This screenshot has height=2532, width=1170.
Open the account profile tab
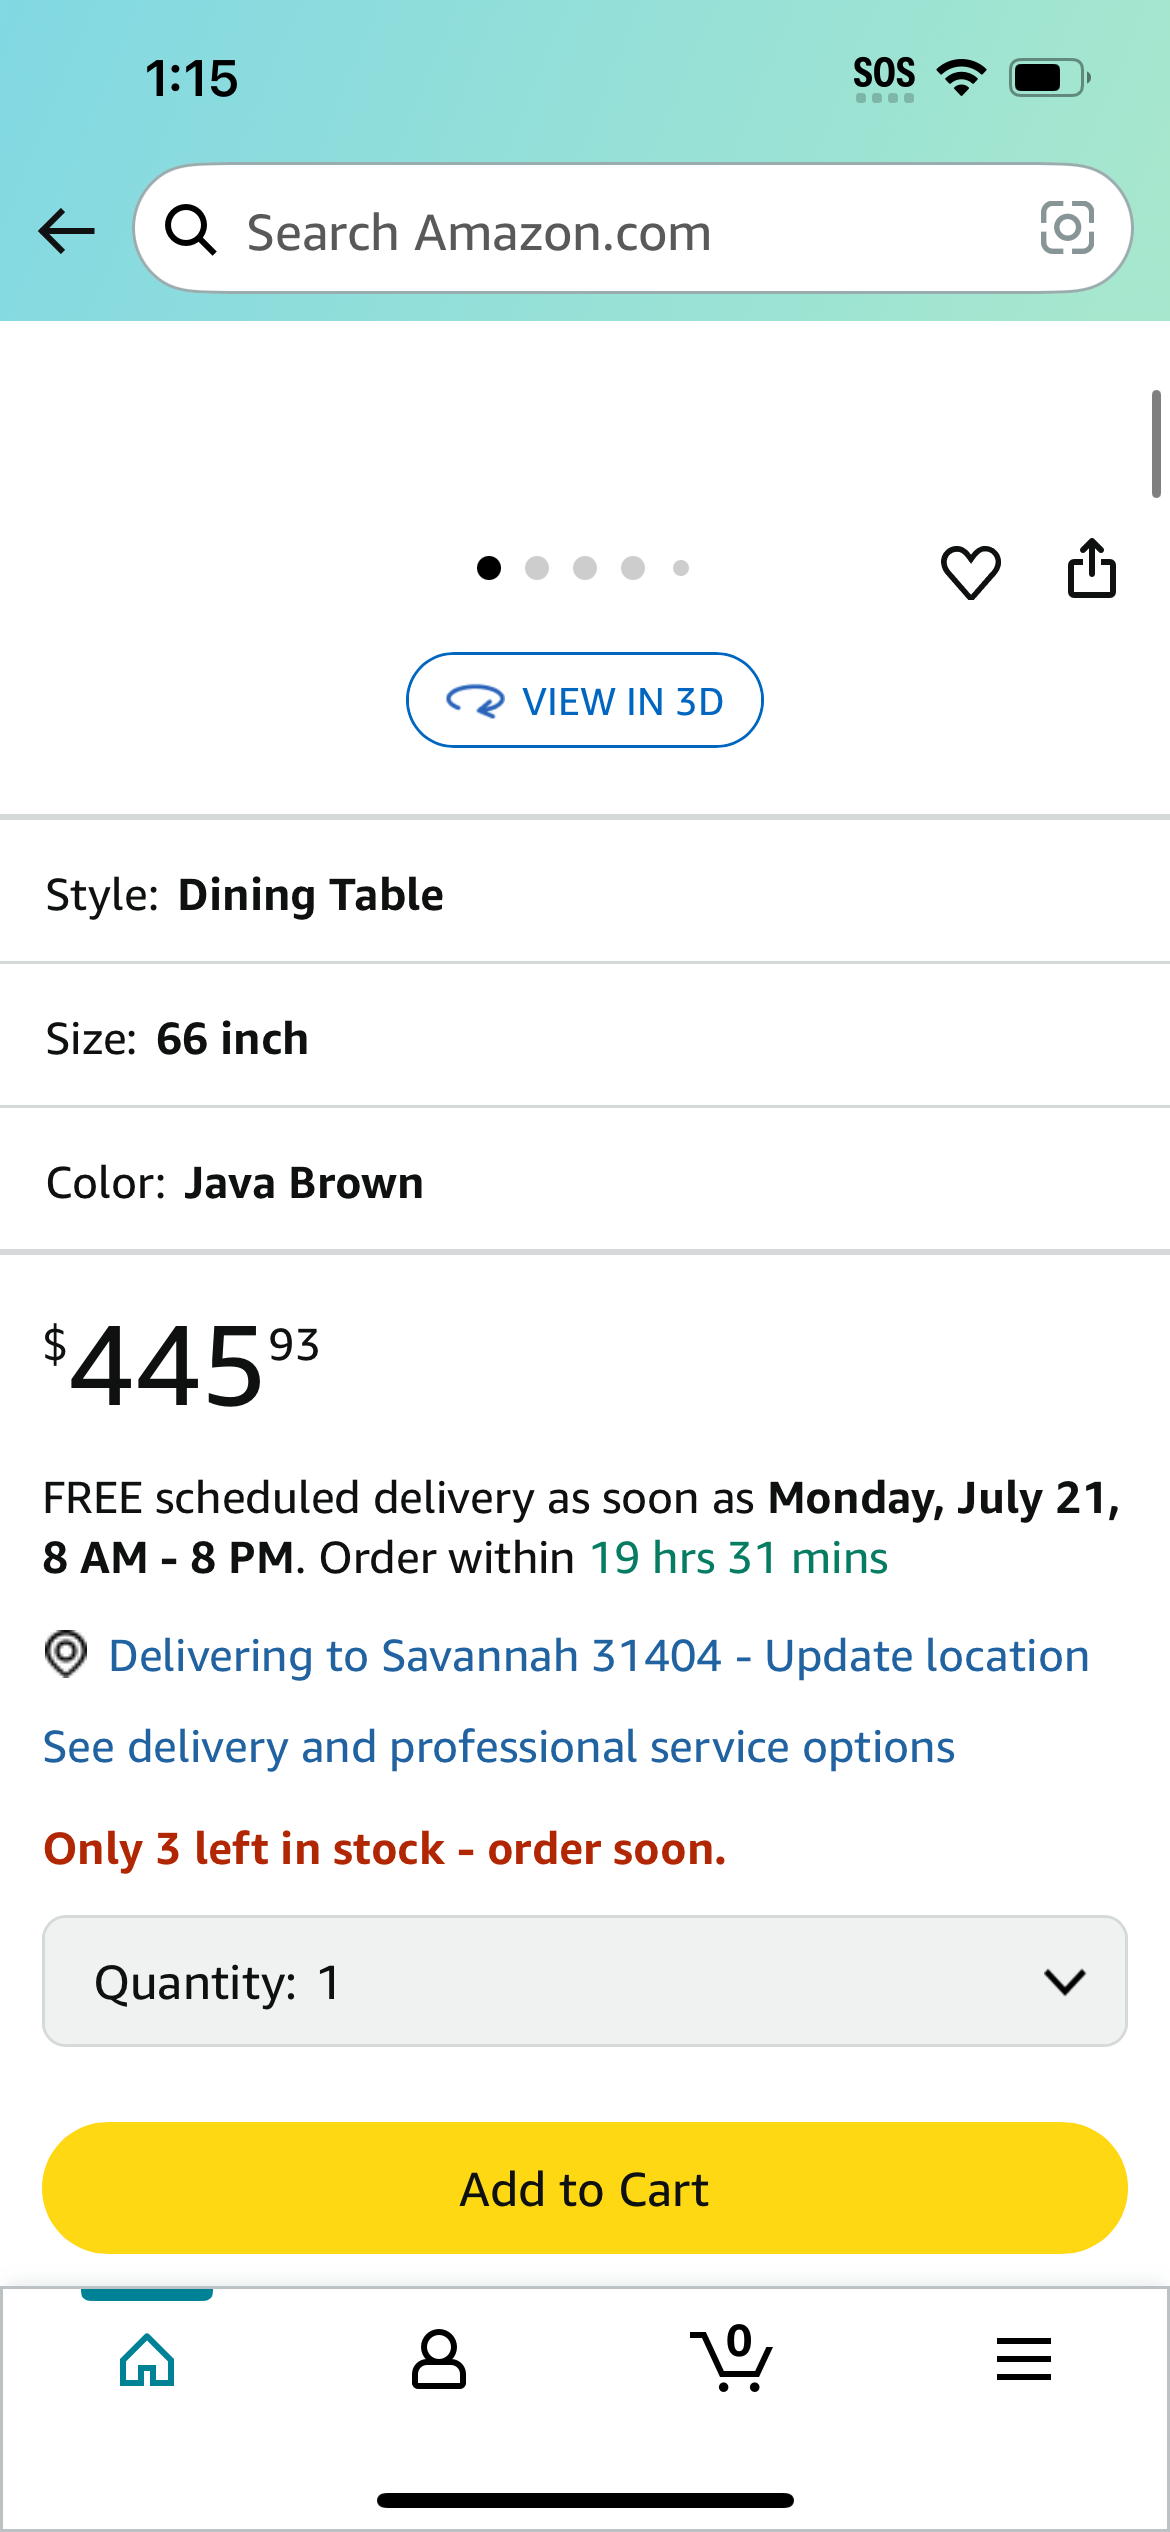[x=439, y=2360]
